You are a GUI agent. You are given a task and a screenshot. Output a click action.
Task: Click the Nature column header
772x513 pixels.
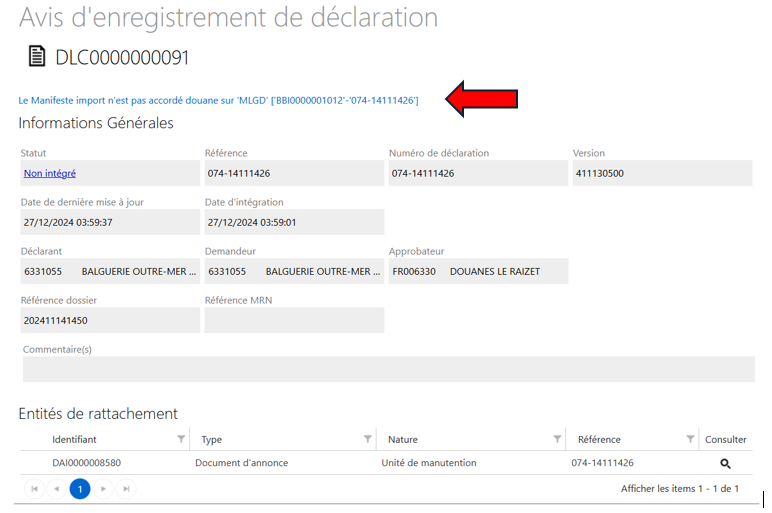coord(403,439)
